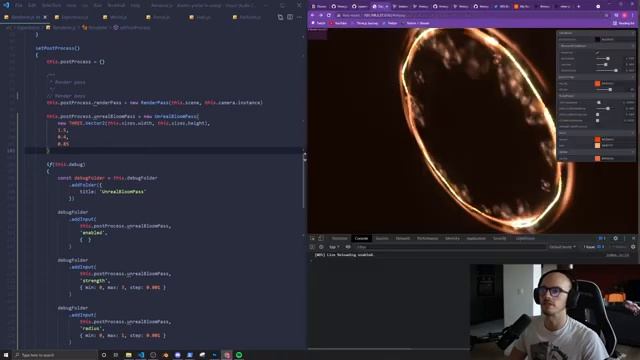The width and height of the screenshot is (640, 360).
Task: Open the Terminal menu in VS Code
Action: tap(116, 5)
